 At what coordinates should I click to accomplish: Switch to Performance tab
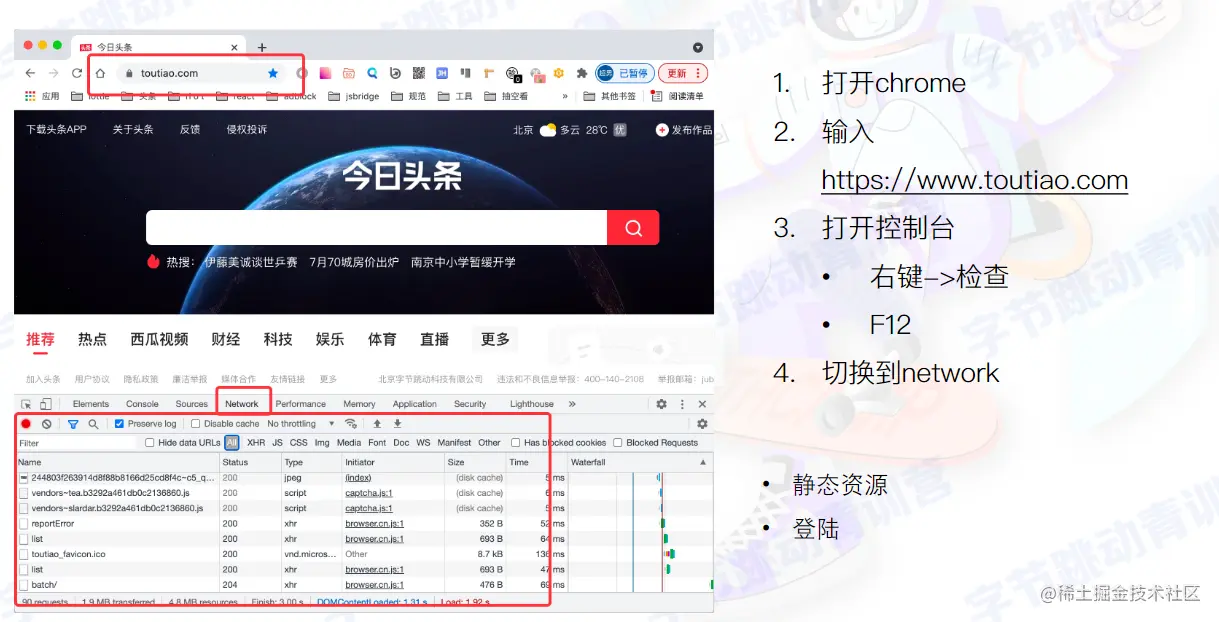coord(301,404)
